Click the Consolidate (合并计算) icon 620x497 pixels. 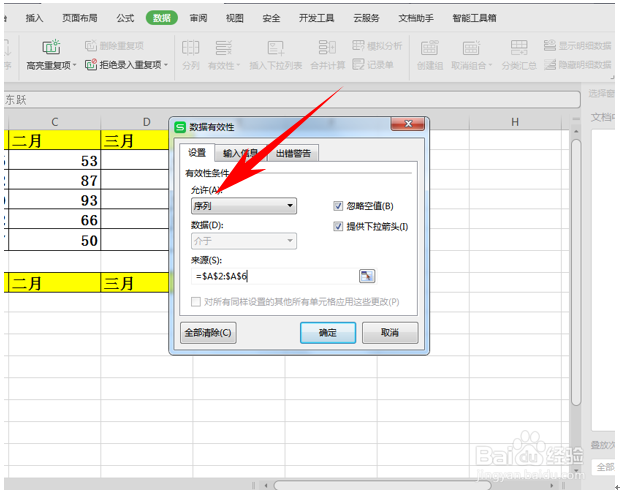pyautogui.click(x=327, y=47)
